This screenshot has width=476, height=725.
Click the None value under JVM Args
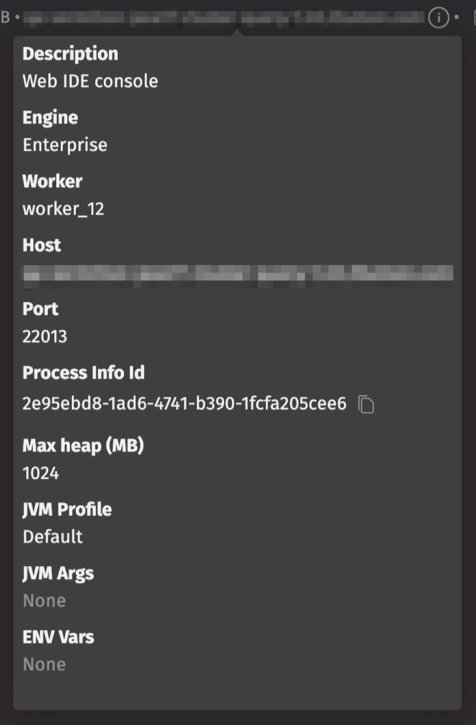(44, 601)
